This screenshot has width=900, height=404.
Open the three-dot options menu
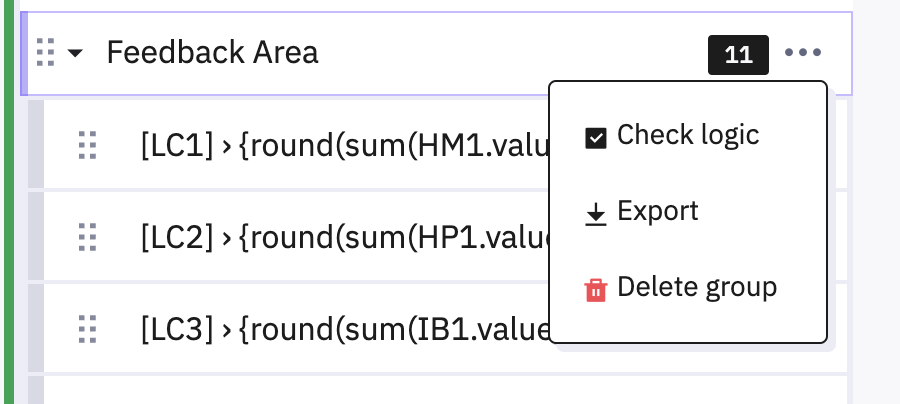point(803,53)
